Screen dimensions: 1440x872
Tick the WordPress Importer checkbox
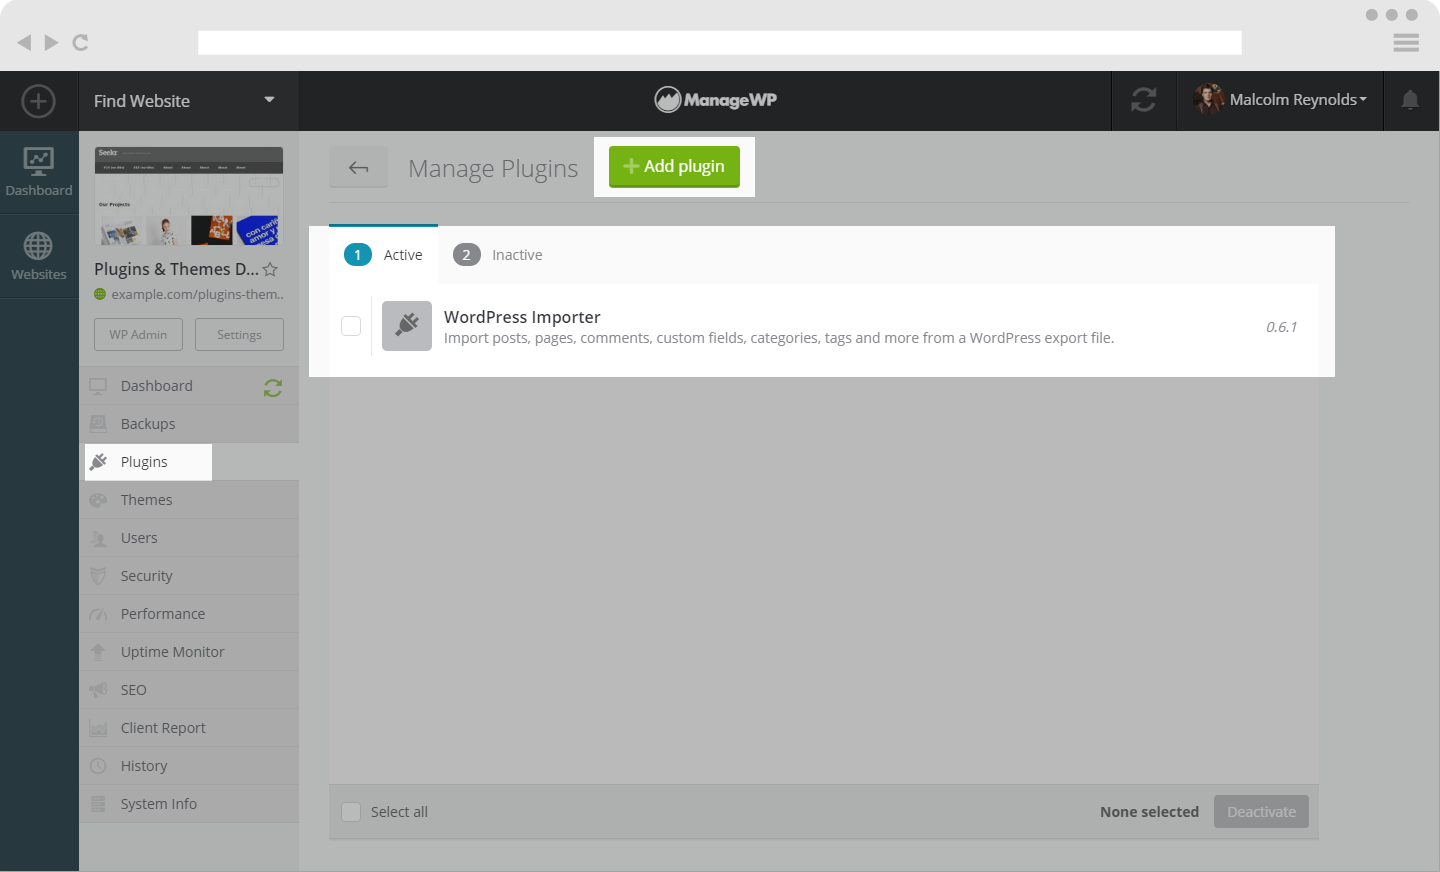(351, 326)
